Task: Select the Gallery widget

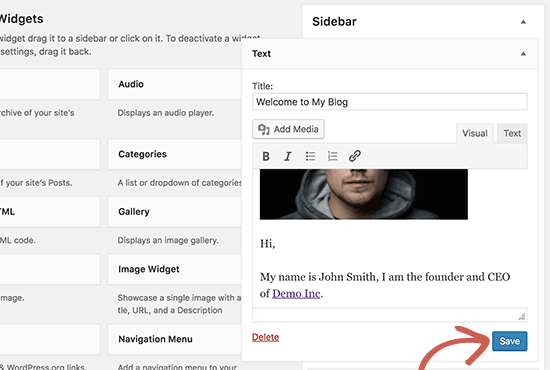Action: click(x=174, y=212)
